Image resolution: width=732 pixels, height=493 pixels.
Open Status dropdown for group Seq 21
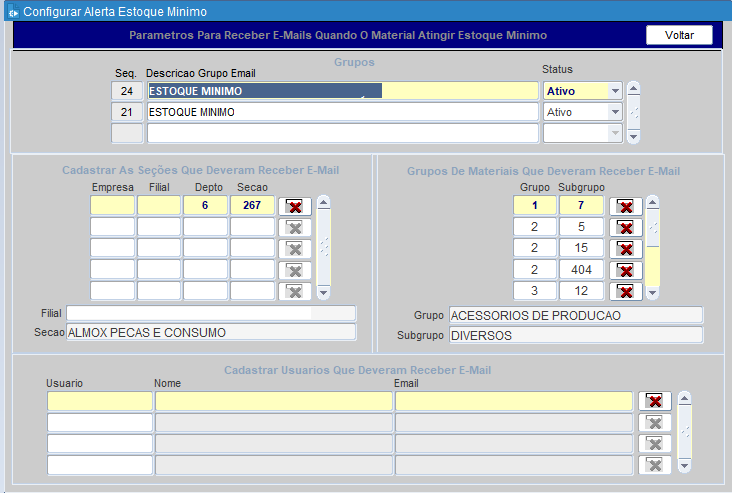pyautogui.click(x=615, y=112)
